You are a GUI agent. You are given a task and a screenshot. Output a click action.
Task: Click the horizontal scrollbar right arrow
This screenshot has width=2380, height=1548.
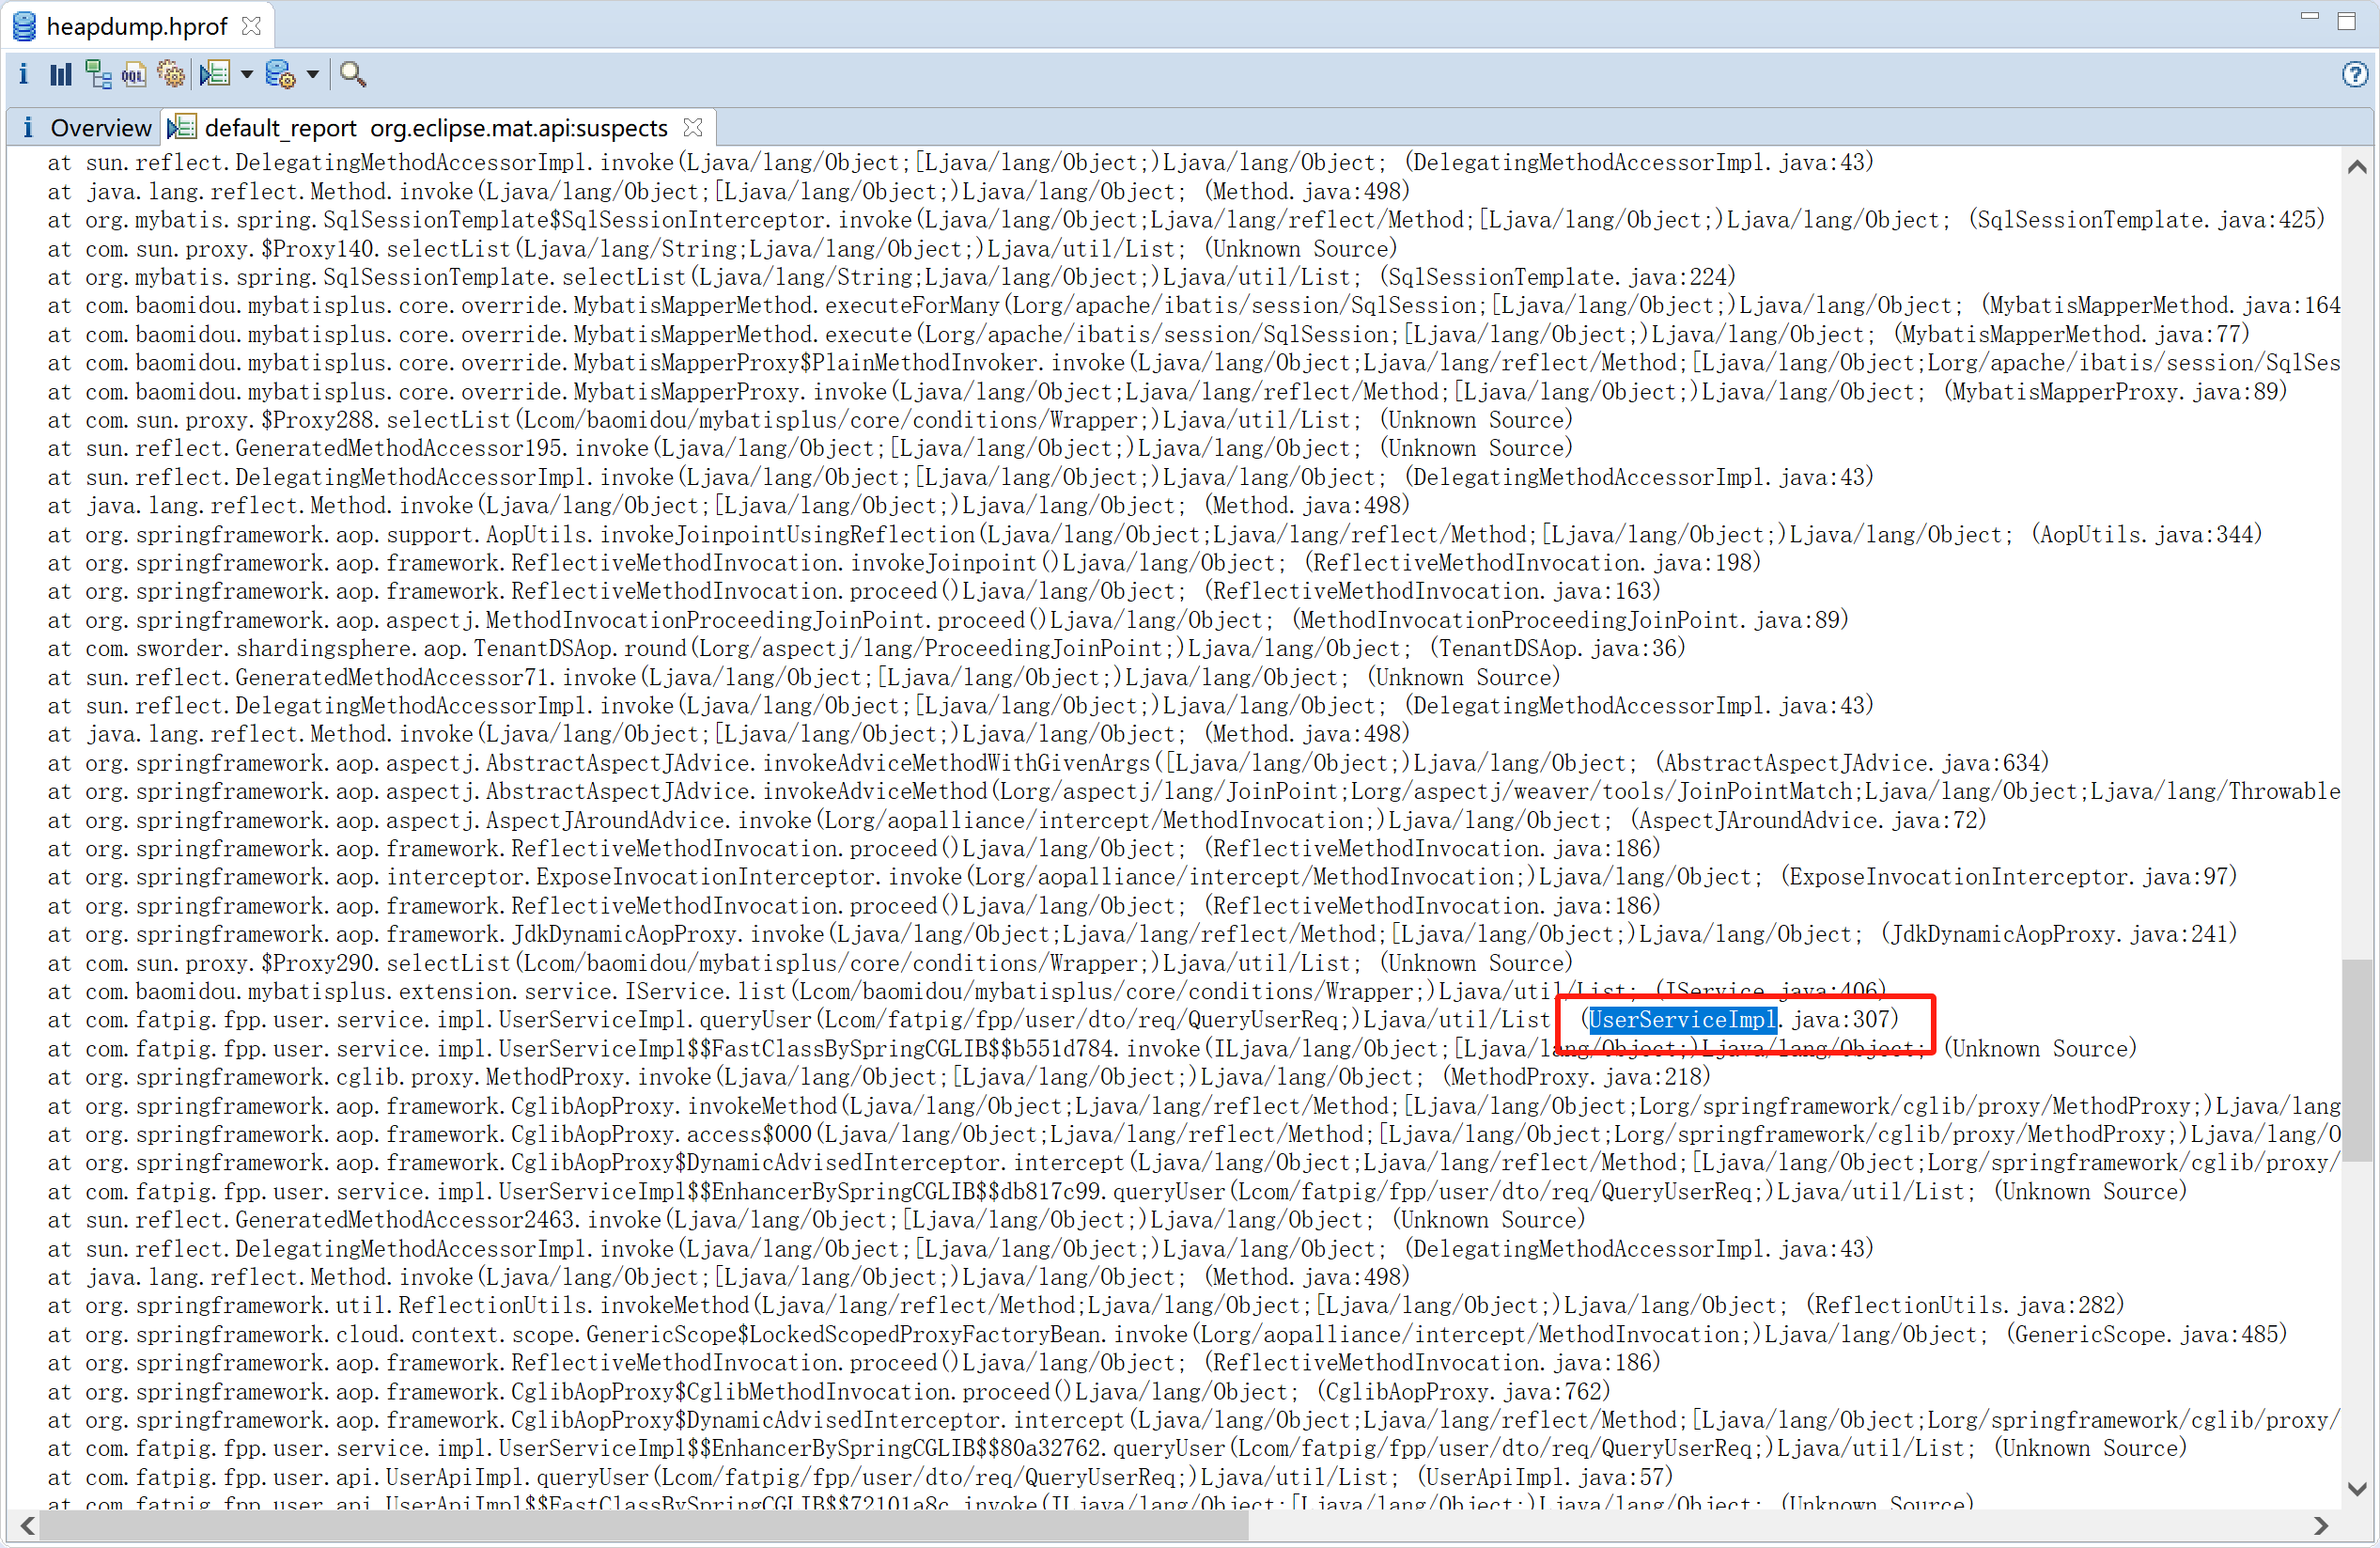click(x=2322, y=1526)
